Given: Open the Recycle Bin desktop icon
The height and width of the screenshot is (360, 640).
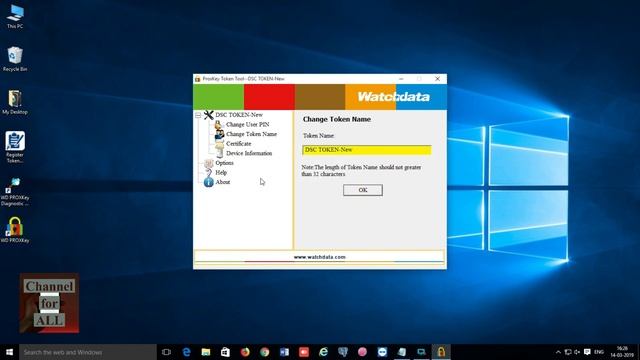Looking at the screenshot, I should (15, 59).
